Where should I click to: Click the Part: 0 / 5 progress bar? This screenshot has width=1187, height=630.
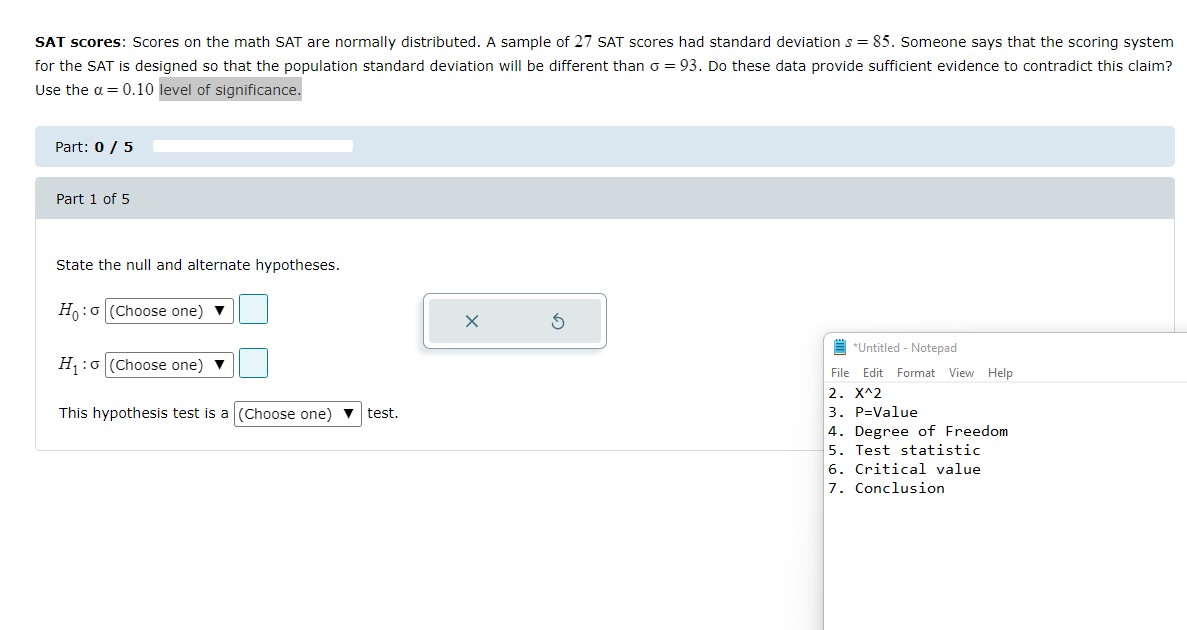[x=253, y=145]
